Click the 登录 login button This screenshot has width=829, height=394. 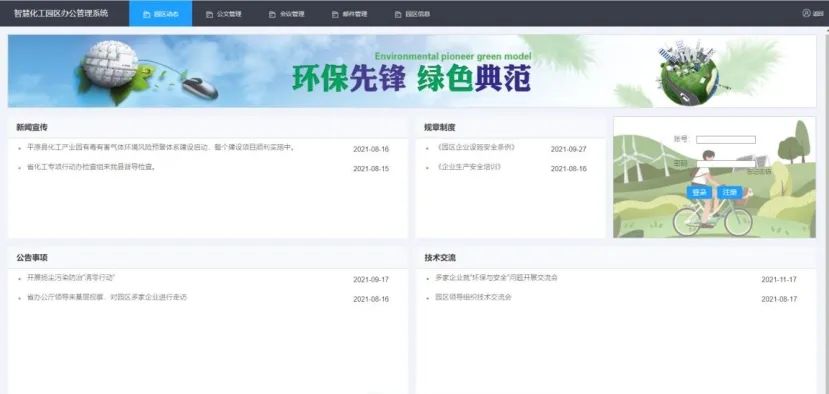(699, 193)
